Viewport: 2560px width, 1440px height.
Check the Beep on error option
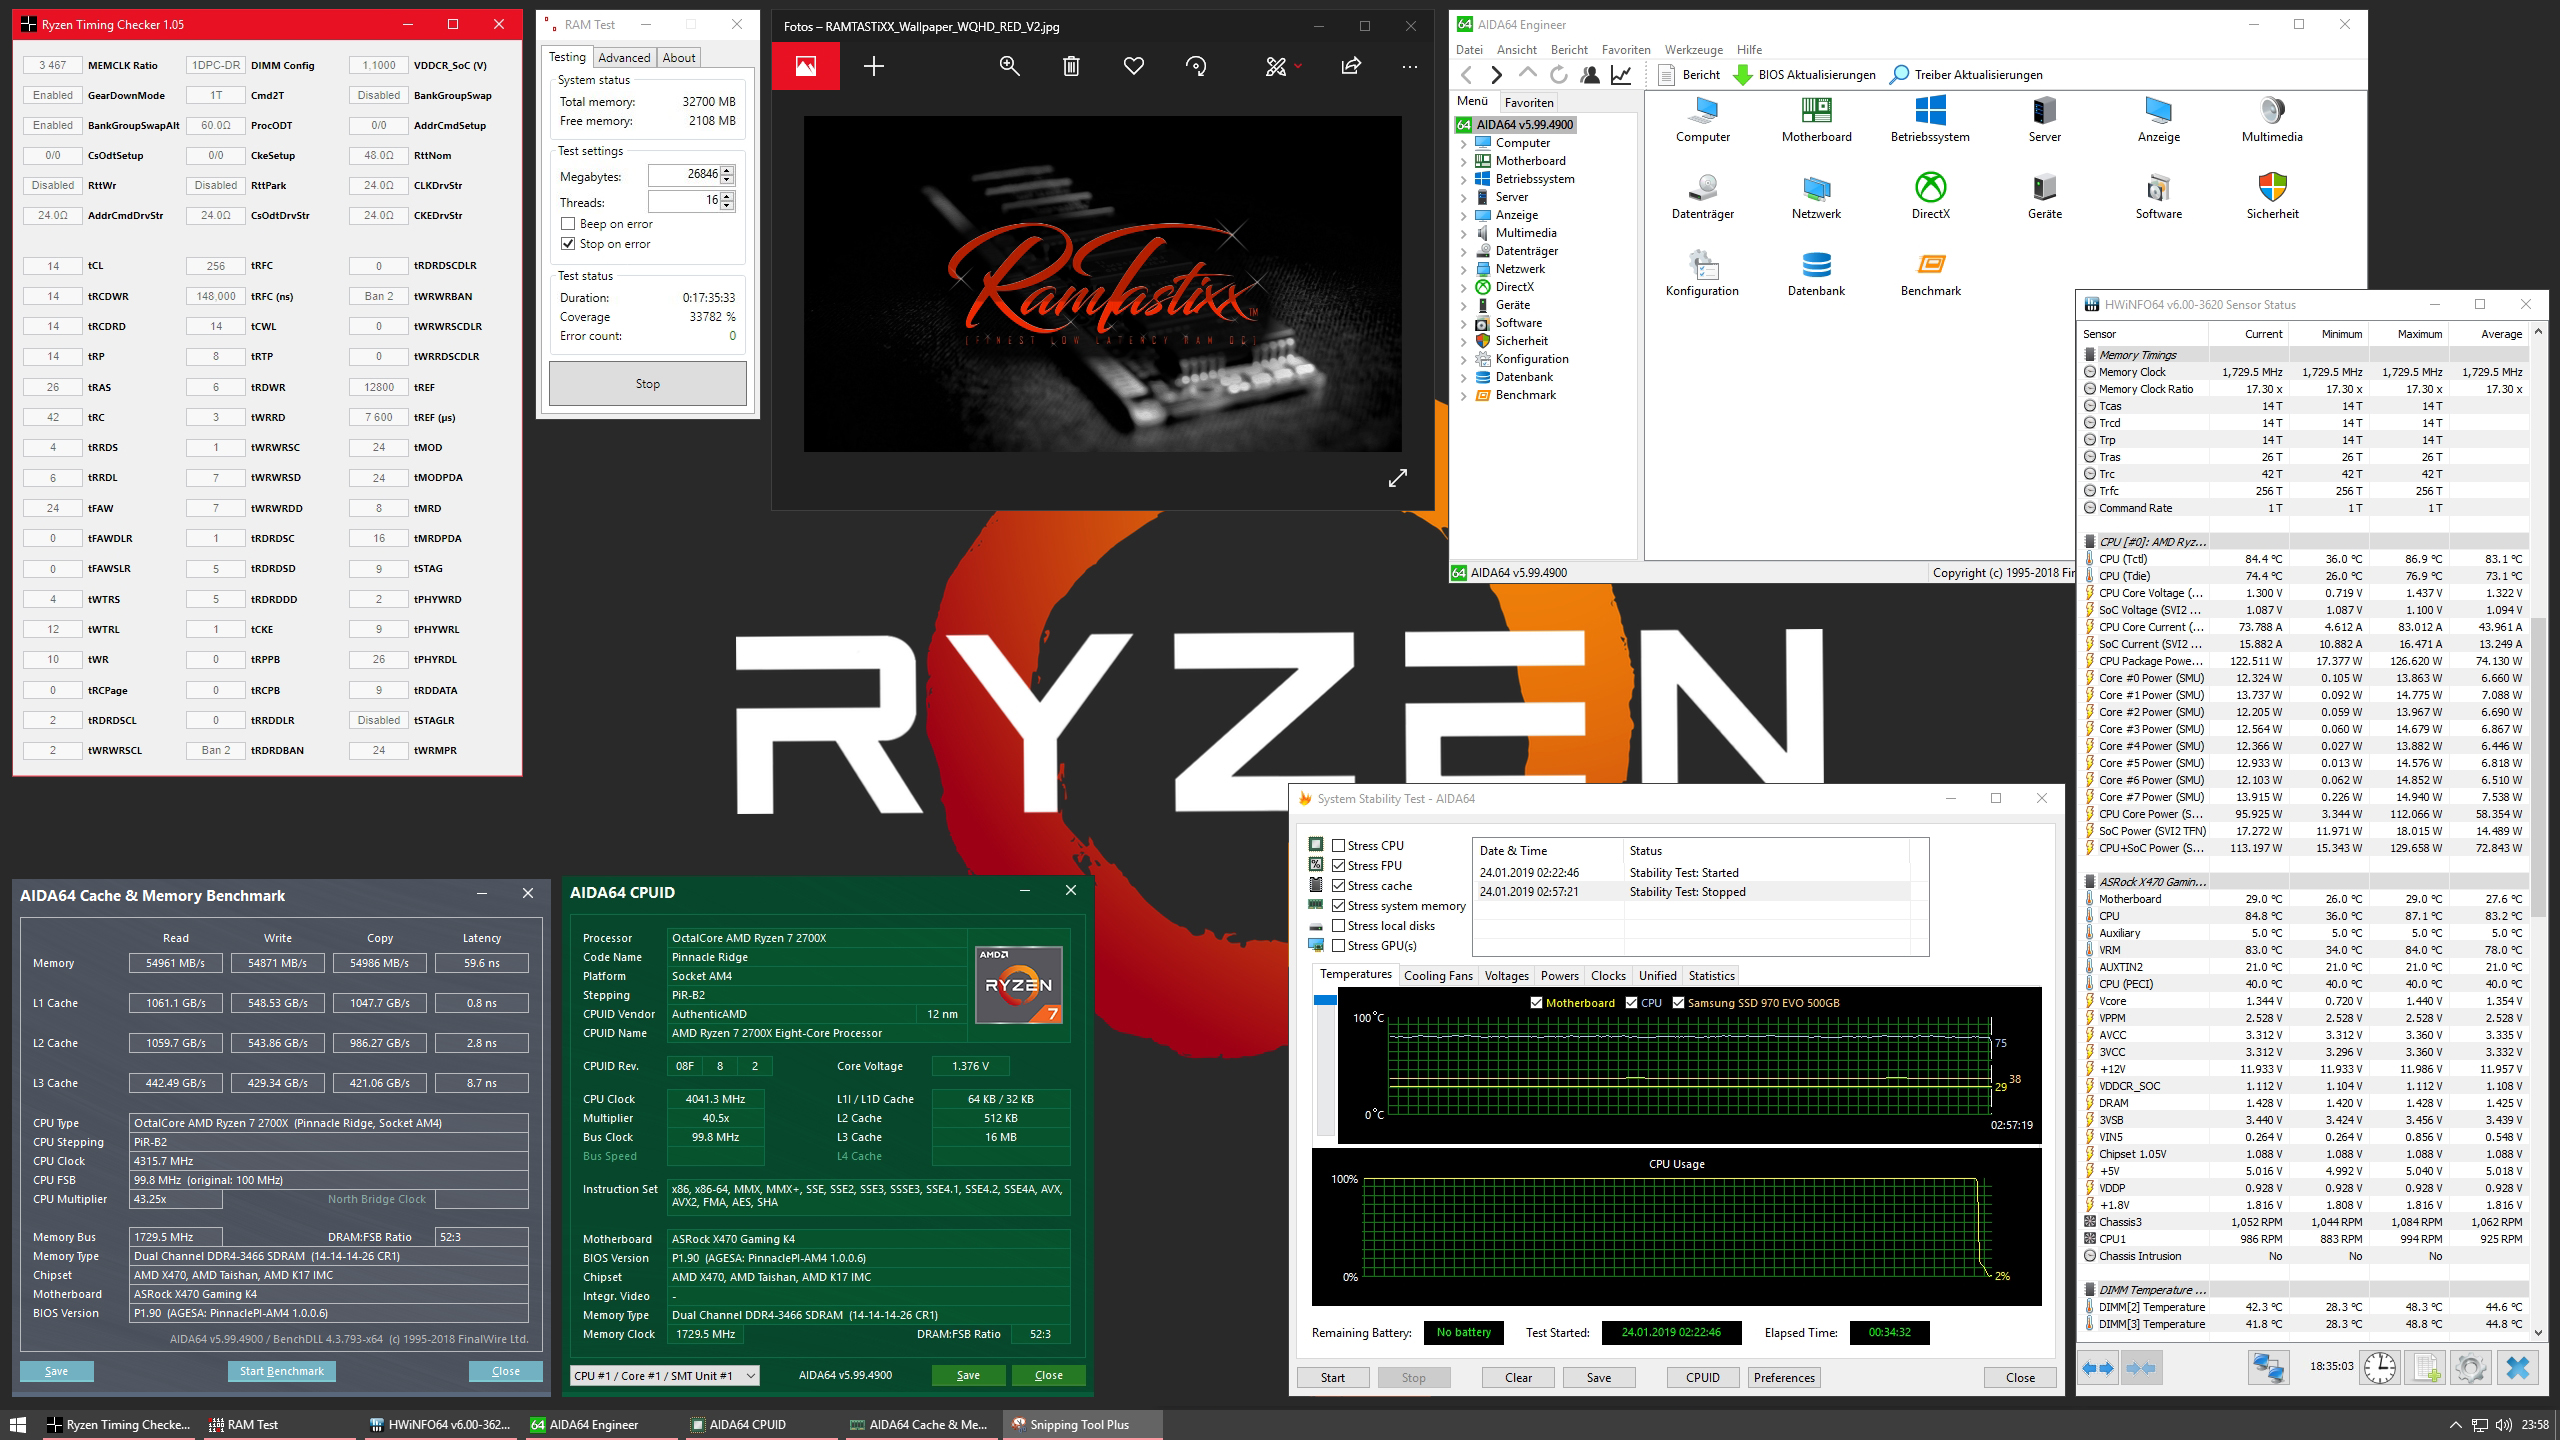pos(568,224)
